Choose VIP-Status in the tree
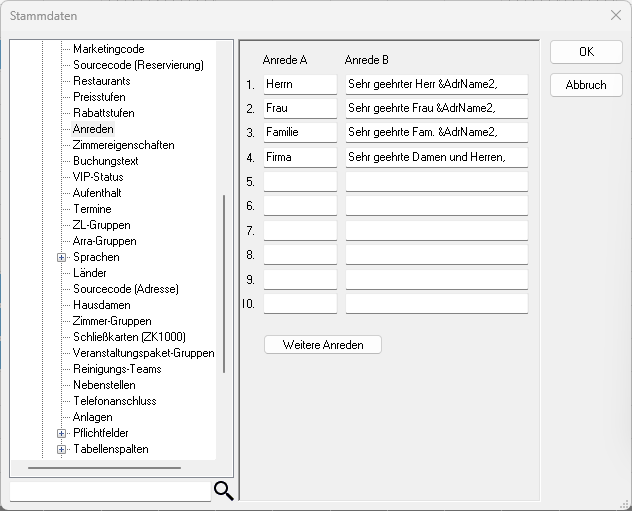632x511 pixels. 98,177
